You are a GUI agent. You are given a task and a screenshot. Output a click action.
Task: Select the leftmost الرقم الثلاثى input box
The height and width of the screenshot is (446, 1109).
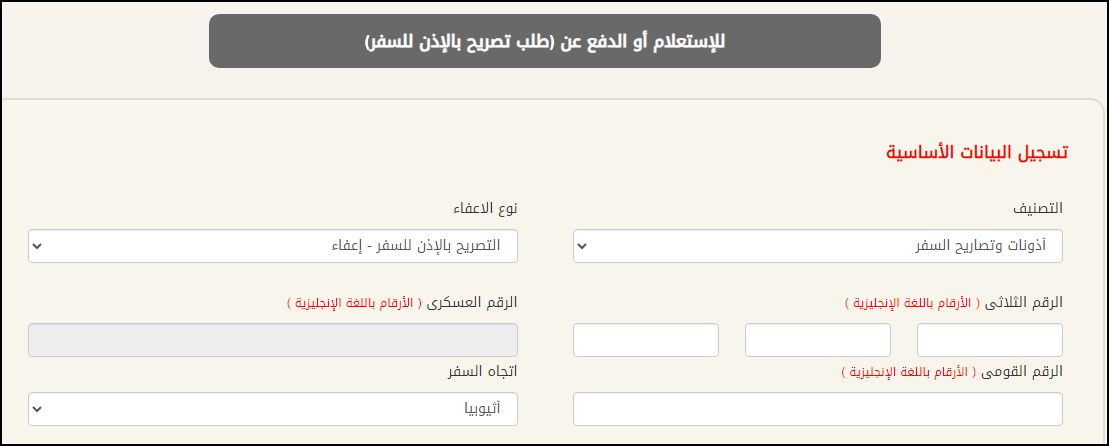tap(646, 340)
